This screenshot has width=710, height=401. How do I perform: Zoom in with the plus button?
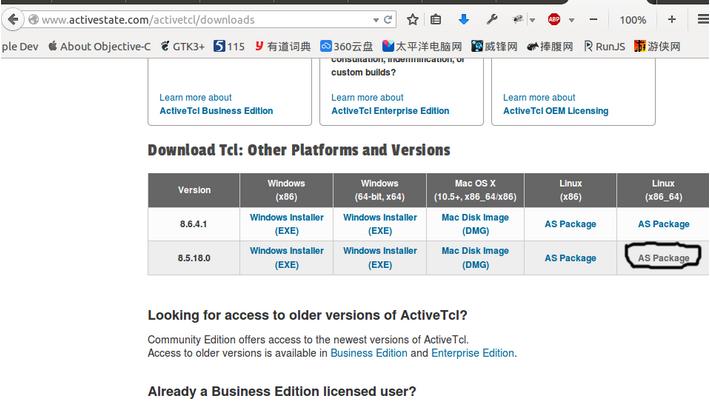pos(672,19)
